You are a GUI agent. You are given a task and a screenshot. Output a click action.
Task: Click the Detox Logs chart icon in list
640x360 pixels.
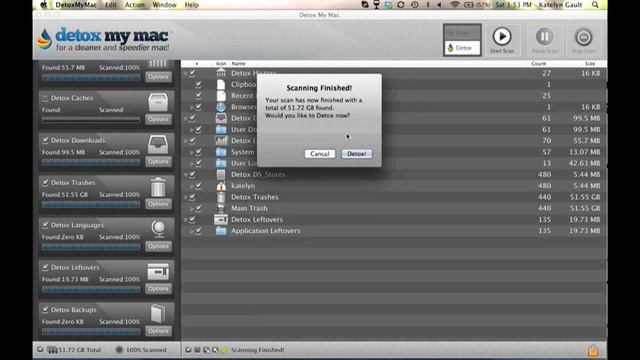click(221, 141)
